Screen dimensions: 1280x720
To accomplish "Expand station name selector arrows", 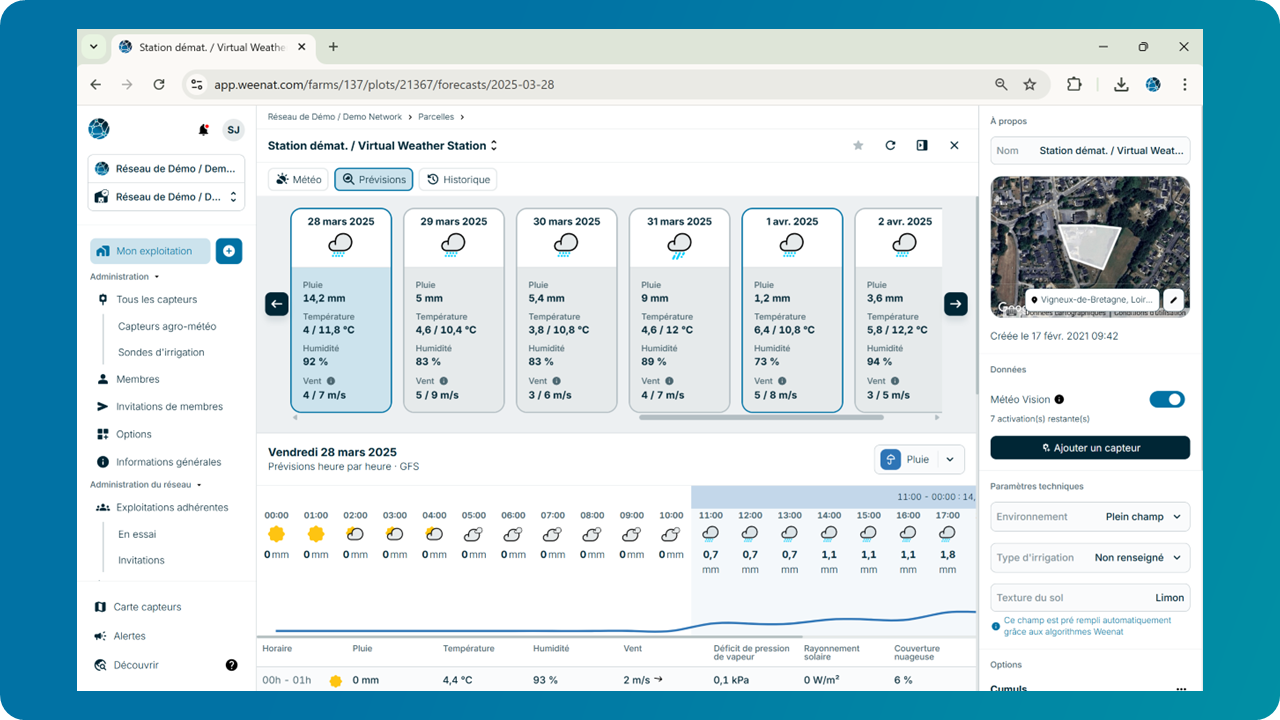I will click(494, 146).
